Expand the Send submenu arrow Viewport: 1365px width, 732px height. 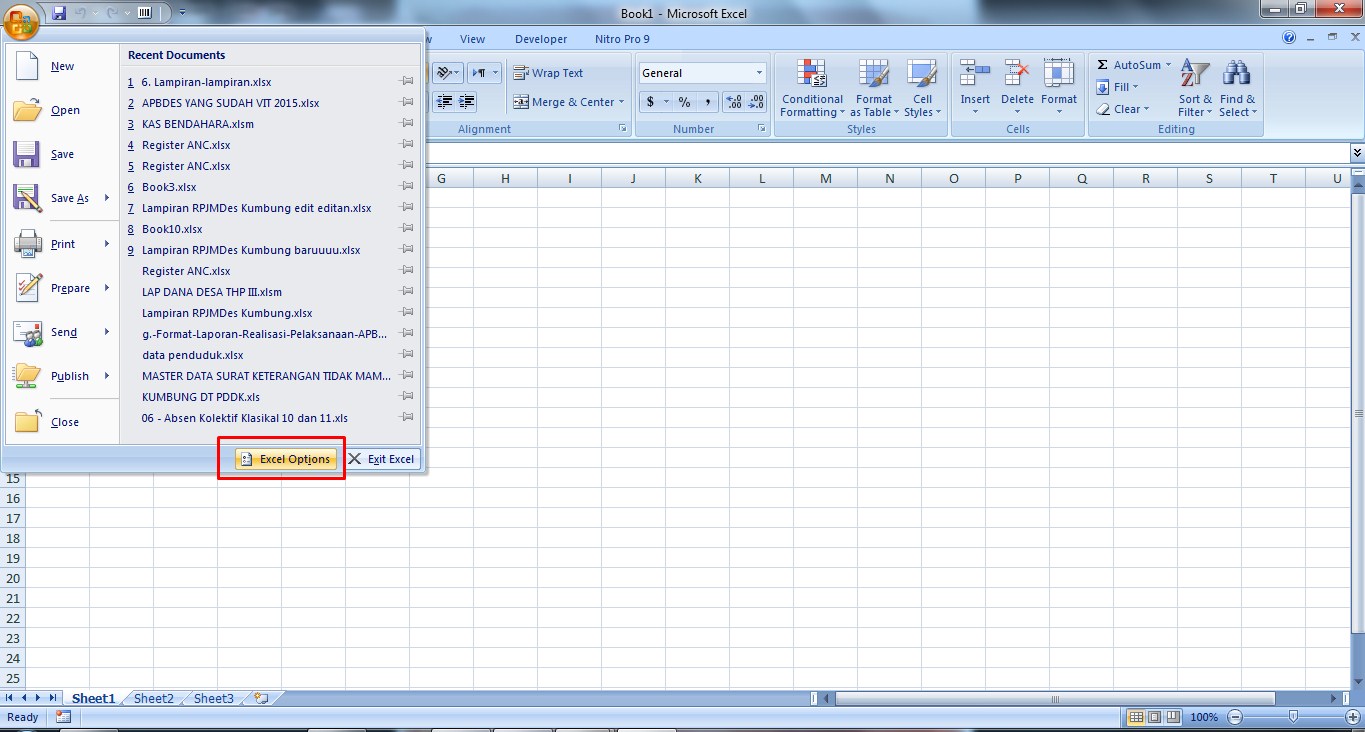[x=107, y=332]
